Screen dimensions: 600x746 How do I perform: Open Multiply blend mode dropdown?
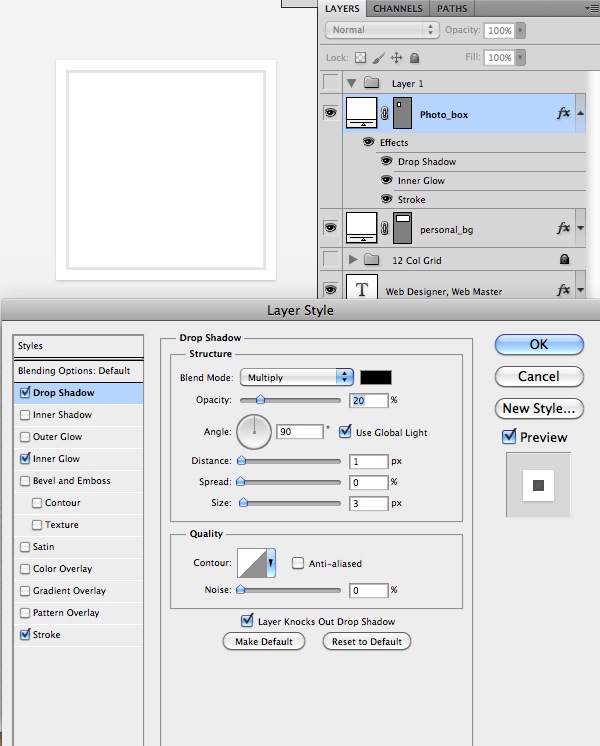[x=296, y=377]
